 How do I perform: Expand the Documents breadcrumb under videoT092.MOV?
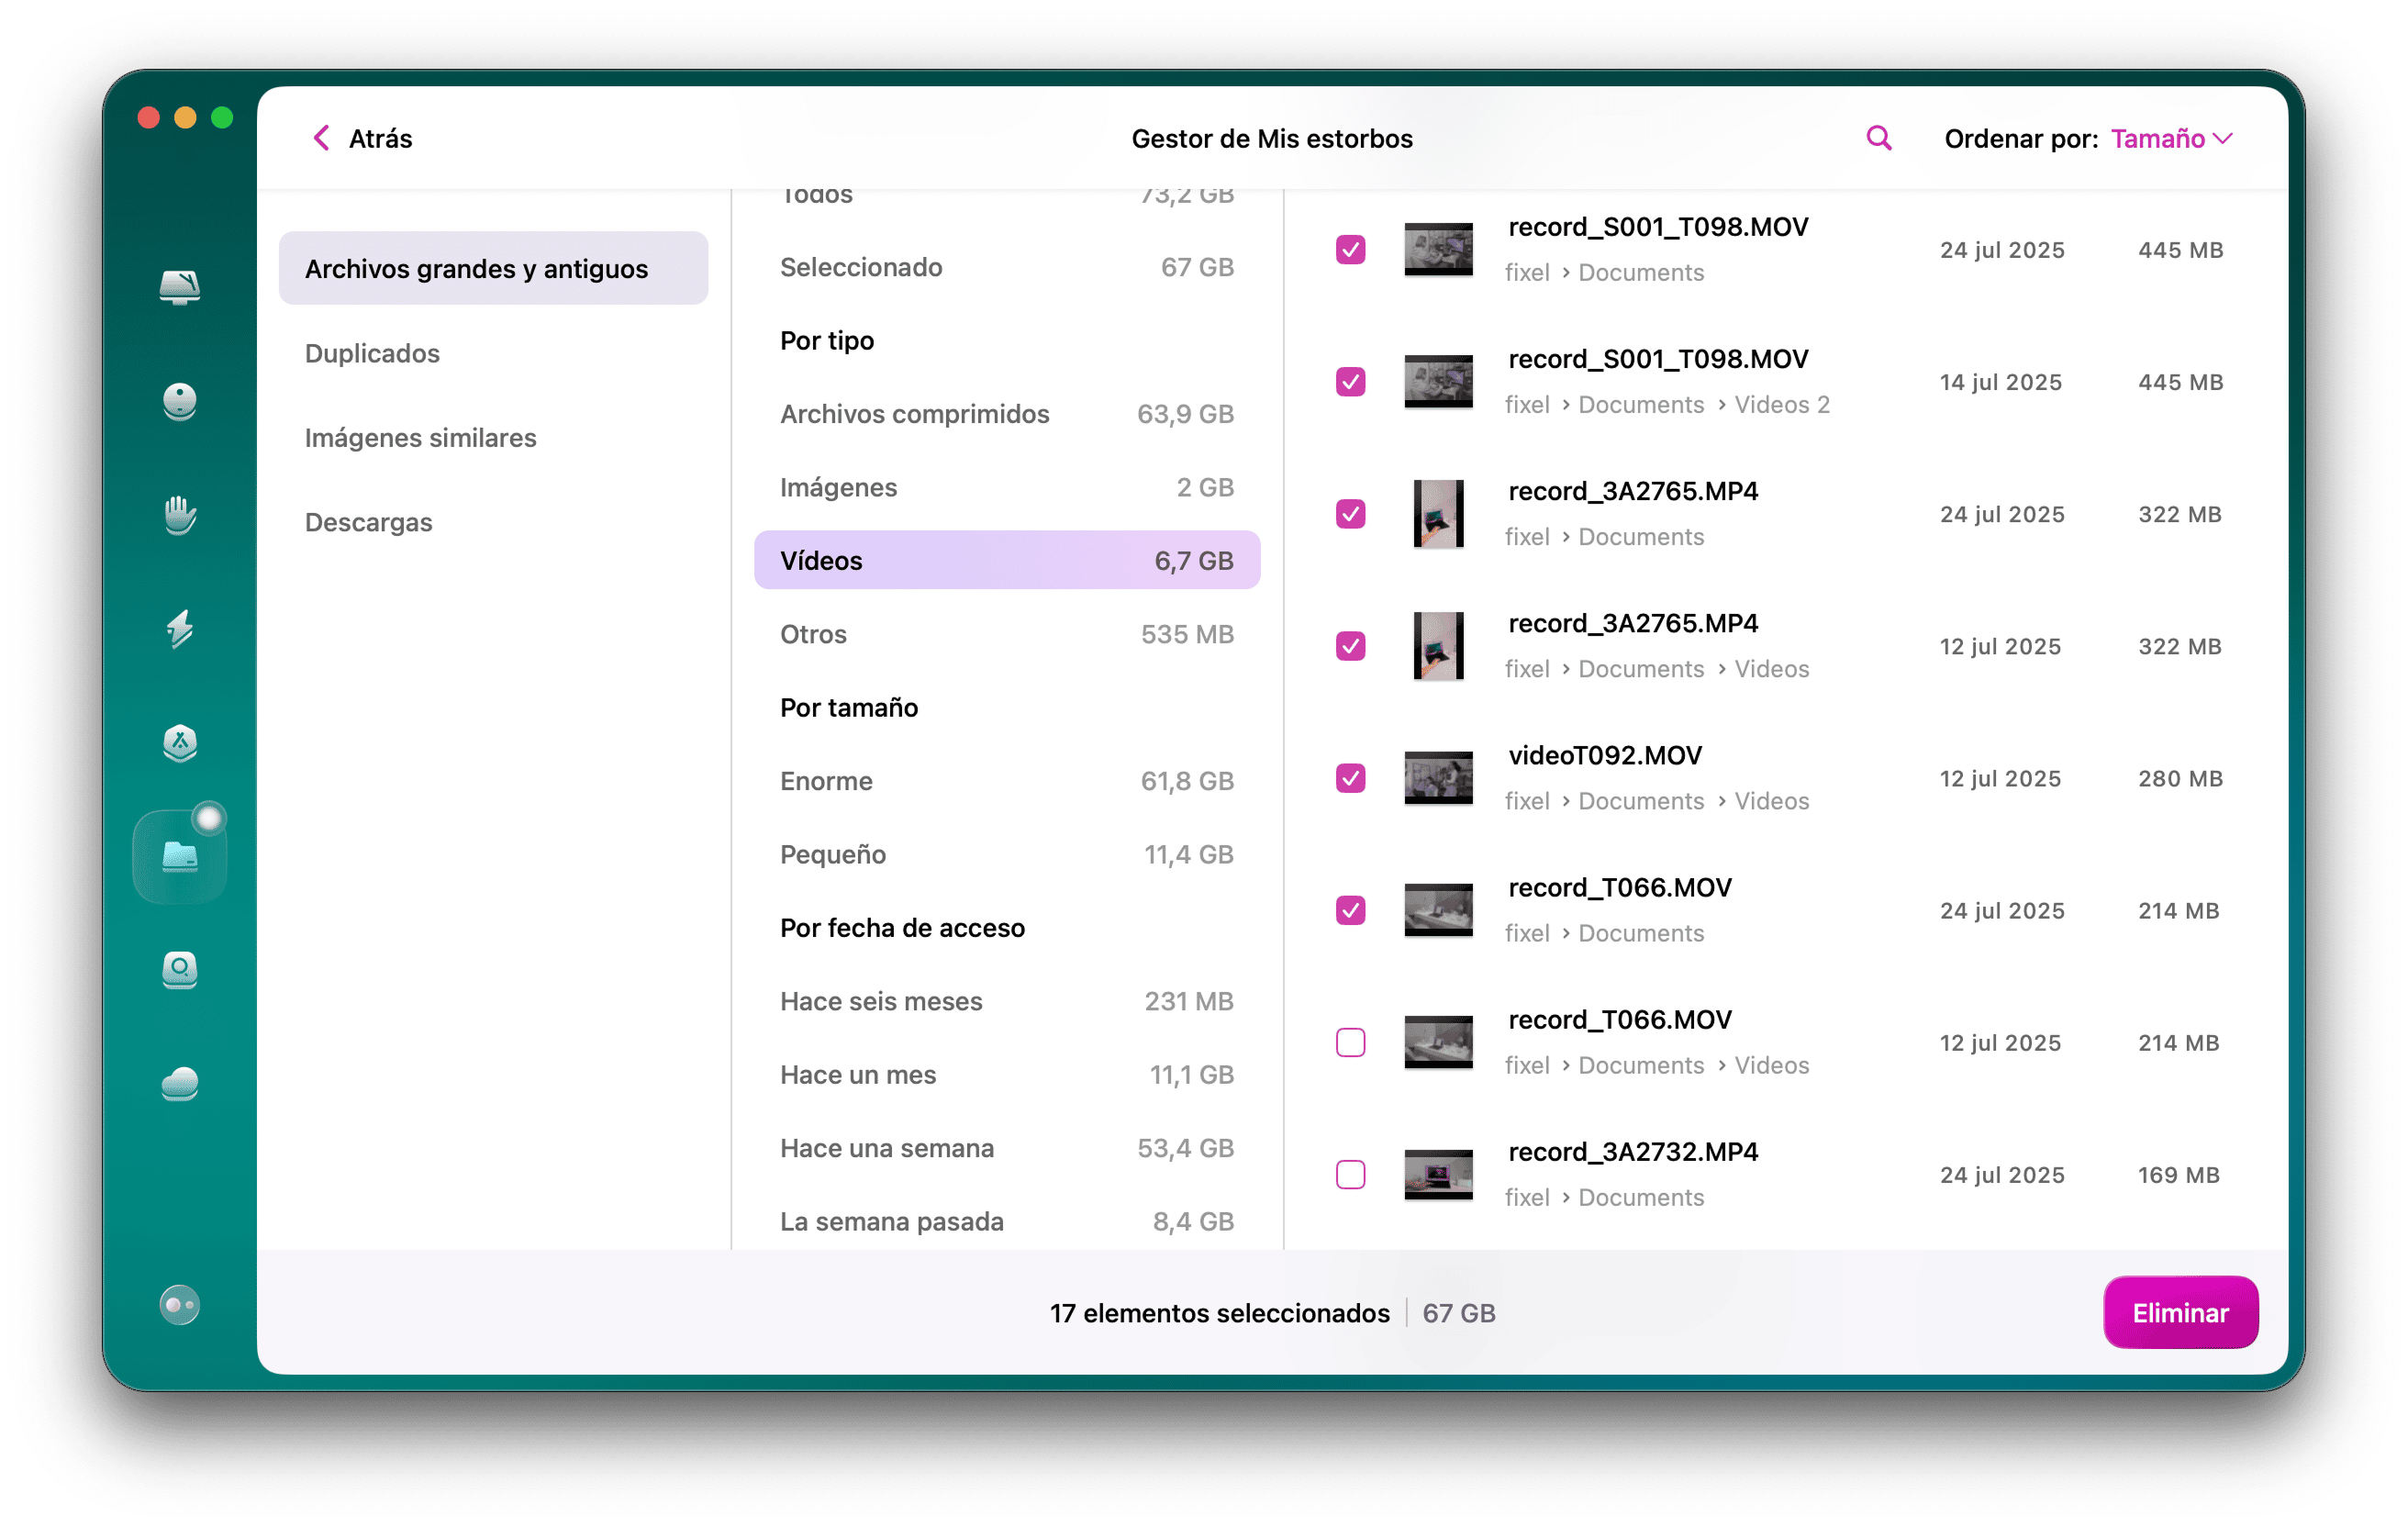point(1641,800)
